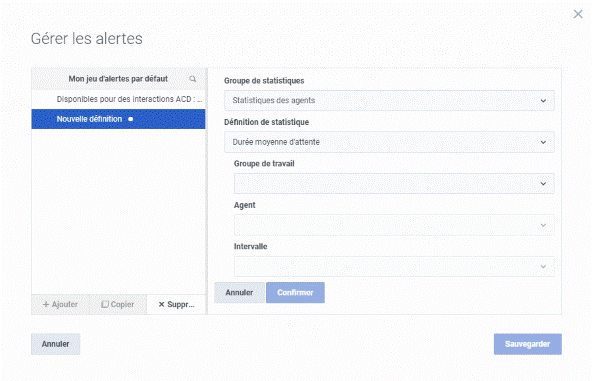
Task: Click the Copier copy icon
Action: [x=105, y=304]
